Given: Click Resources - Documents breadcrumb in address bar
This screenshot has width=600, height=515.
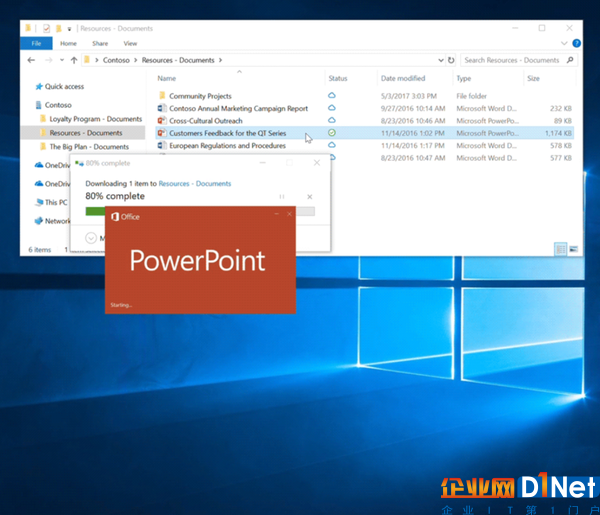Looking at the screenshot, I should click(178, 60).
